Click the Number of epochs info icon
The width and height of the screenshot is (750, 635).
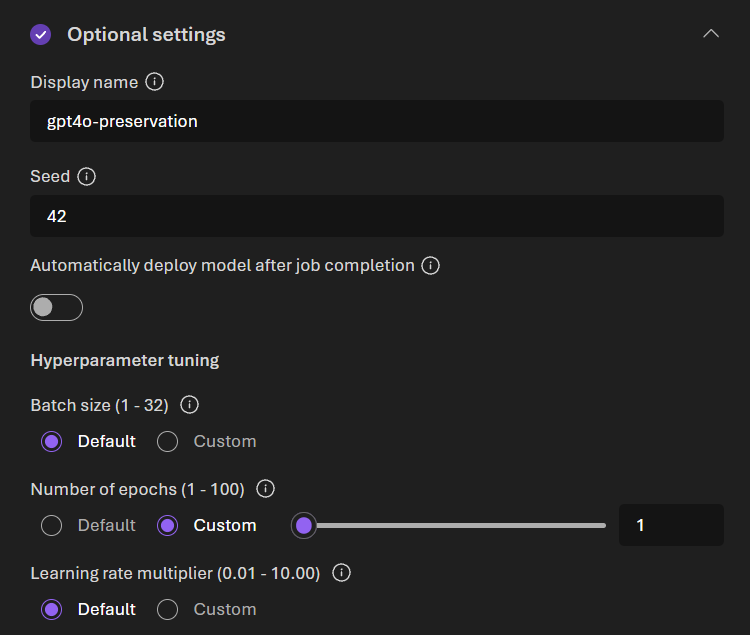[265, 489]
